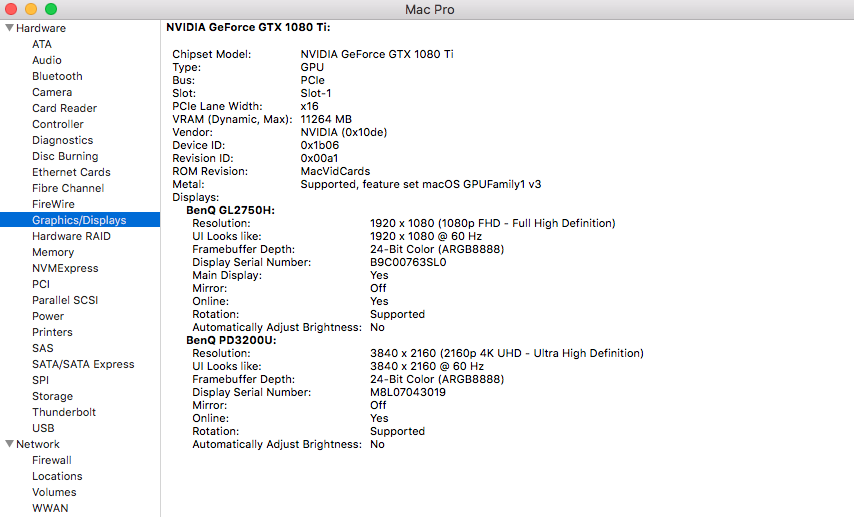
Task: Click the 2160p 4K UHD resolution value
Action: [x=507, y=353]
